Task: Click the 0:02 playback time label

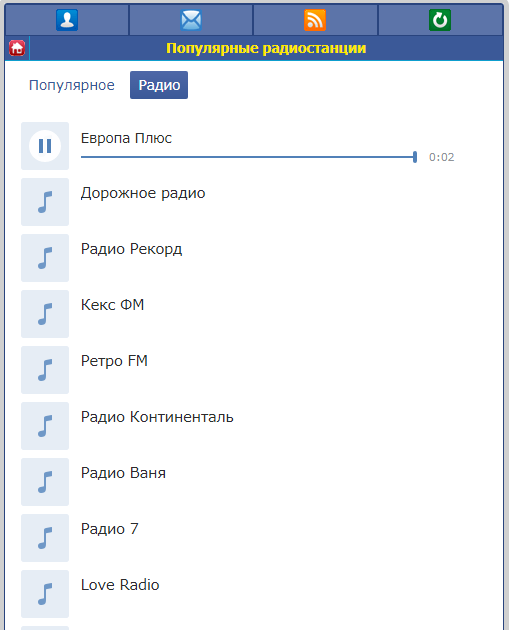Action: tap(442, 157)
